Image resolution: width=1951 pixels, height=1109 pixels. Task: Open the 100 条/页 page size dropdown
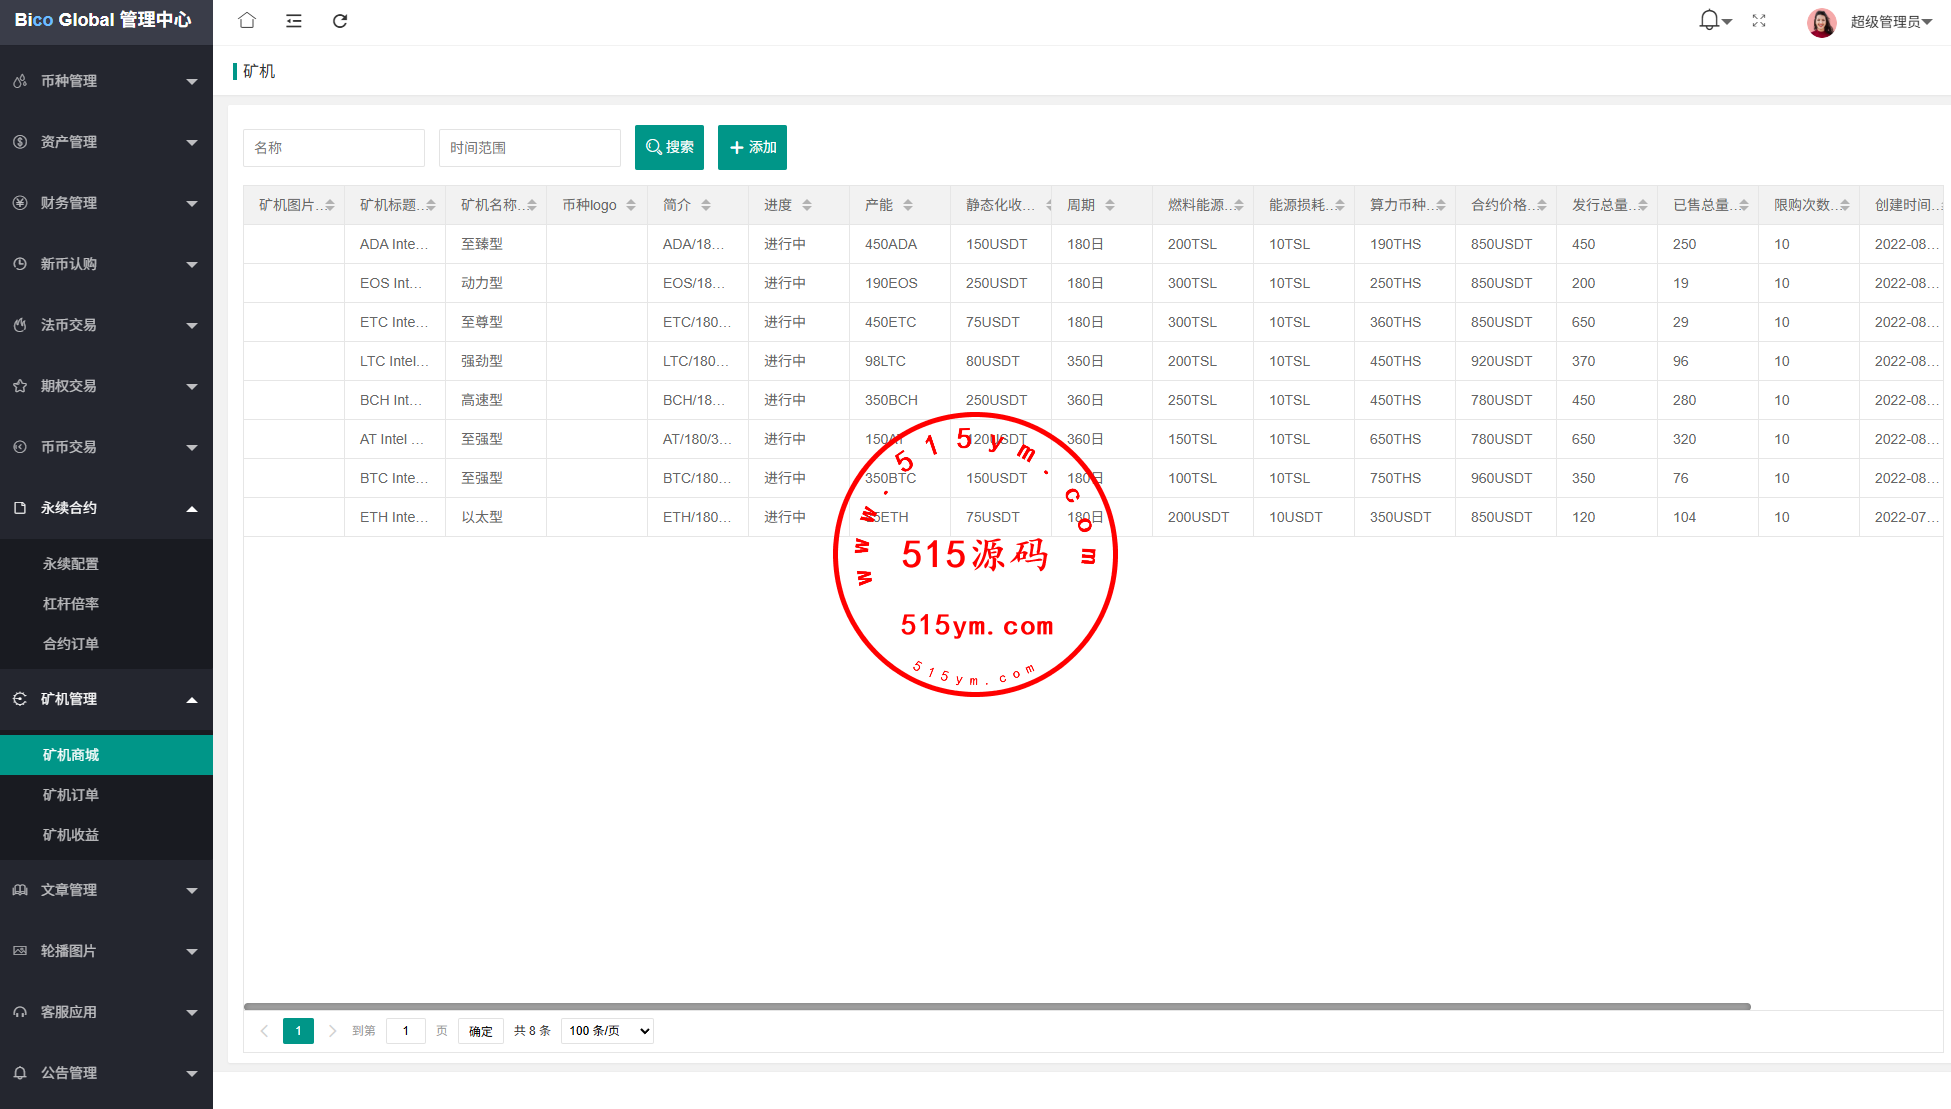(x=607, y=1031)
